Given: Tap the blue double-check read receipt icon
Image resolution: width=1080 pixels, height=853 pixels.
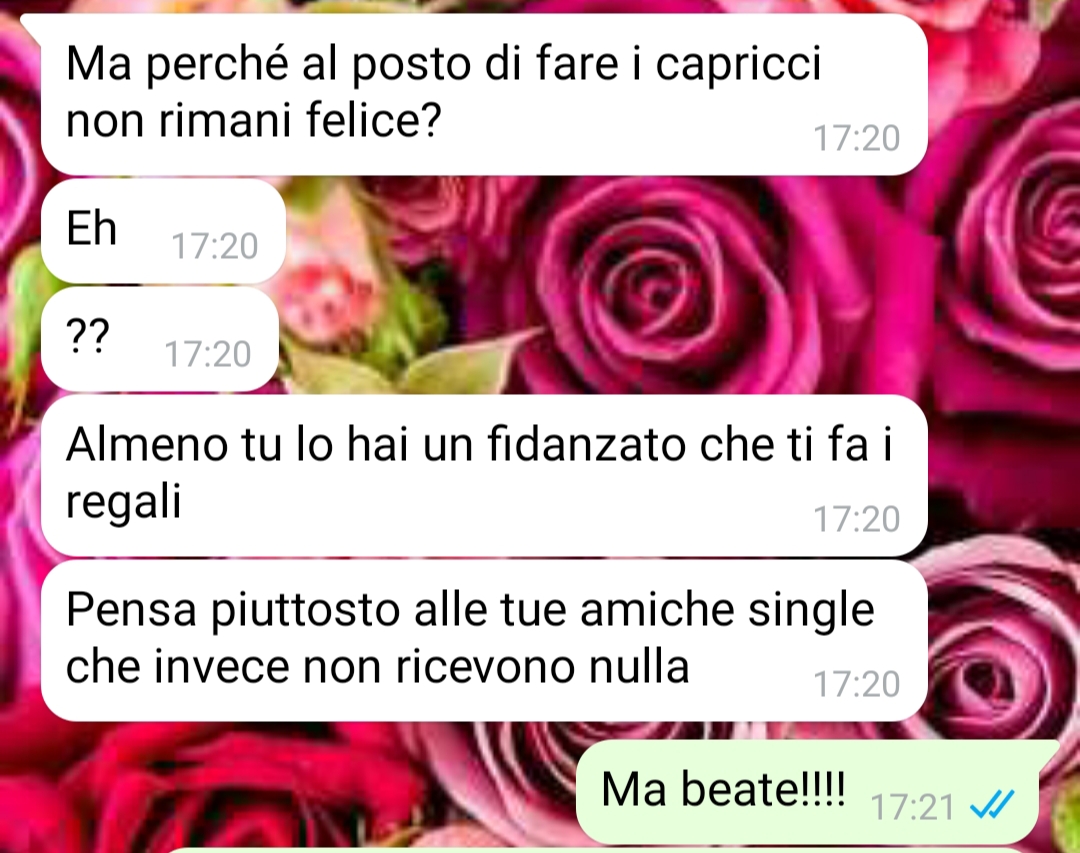Looking at the screenshot, I should (x=992, y=804).
